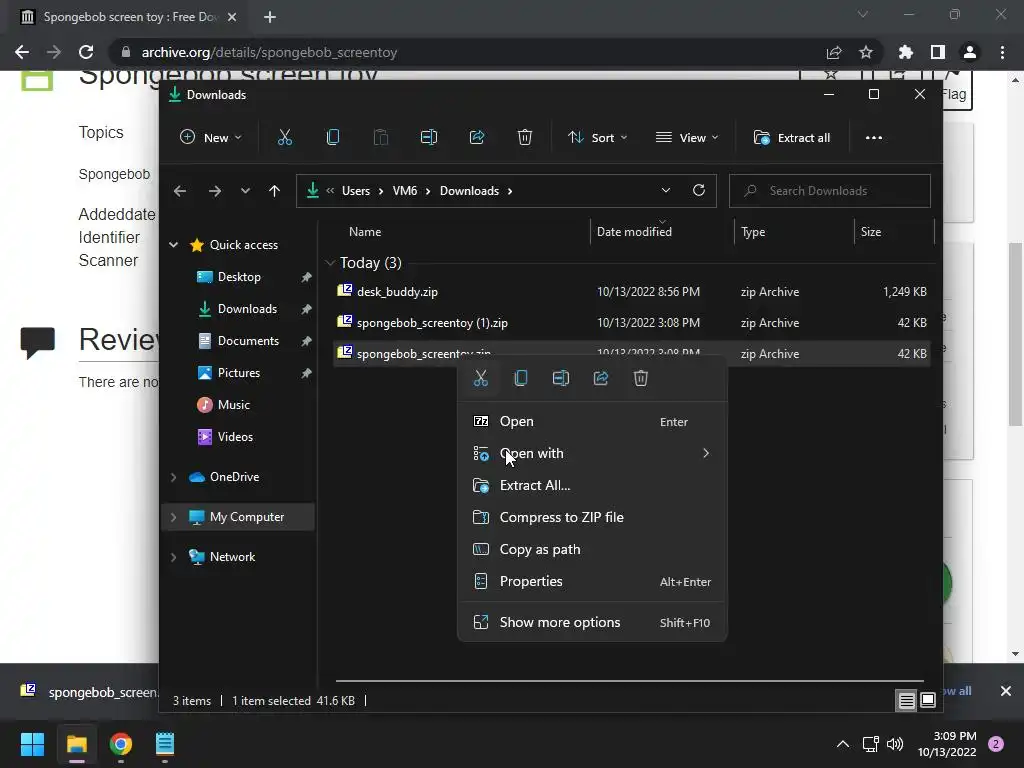The image size is (1024, 768).
Task: Click Copy icon in context menu
Action: pyautogui.click(x=520, y=378)
